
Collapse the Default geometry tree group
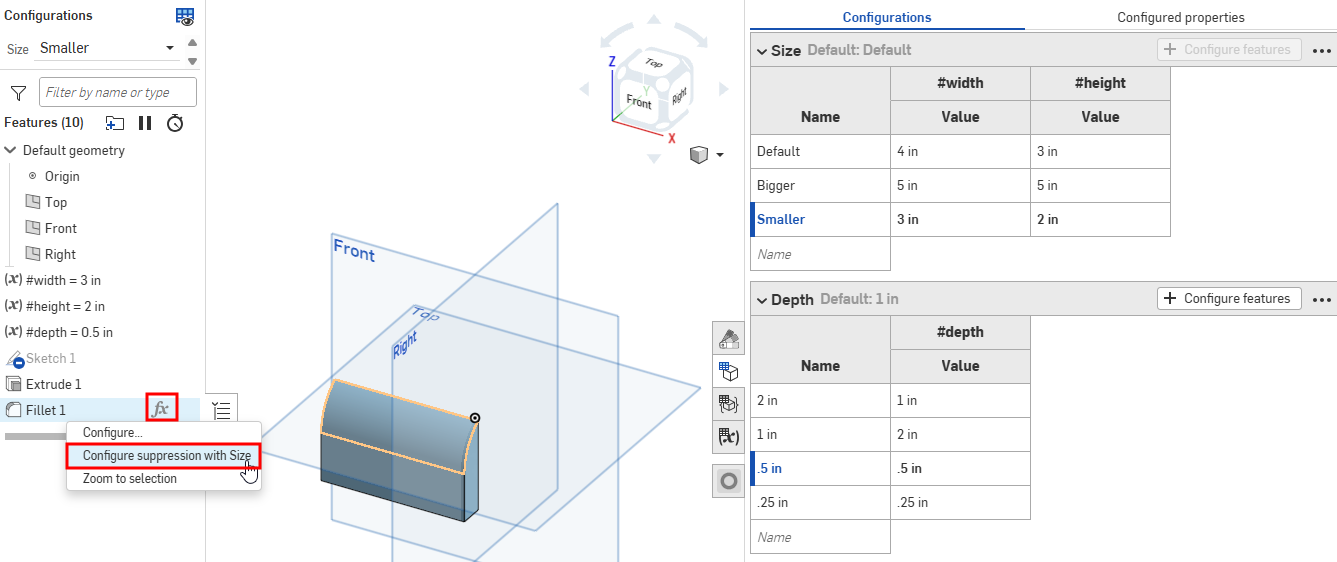coord(11,150)
